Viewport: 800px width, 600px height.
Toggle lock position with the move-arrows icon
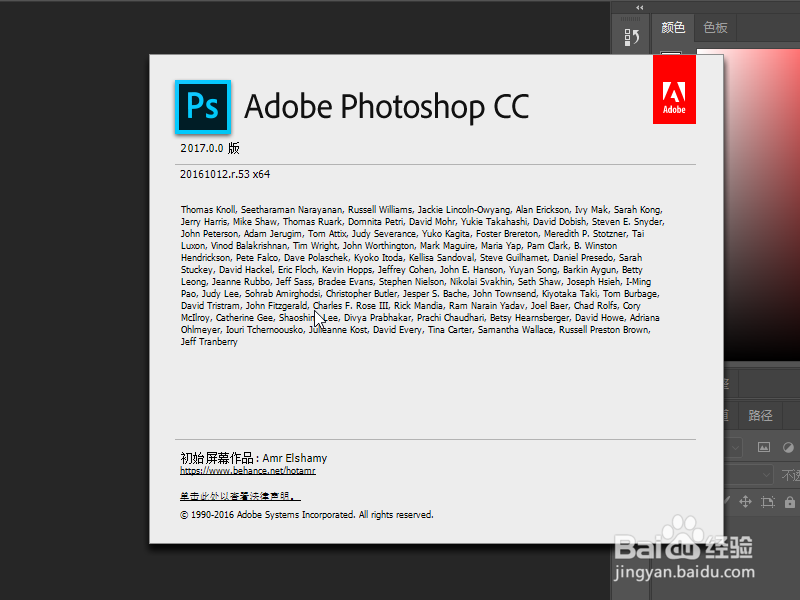pyautogui.click(x=746, y=501)
